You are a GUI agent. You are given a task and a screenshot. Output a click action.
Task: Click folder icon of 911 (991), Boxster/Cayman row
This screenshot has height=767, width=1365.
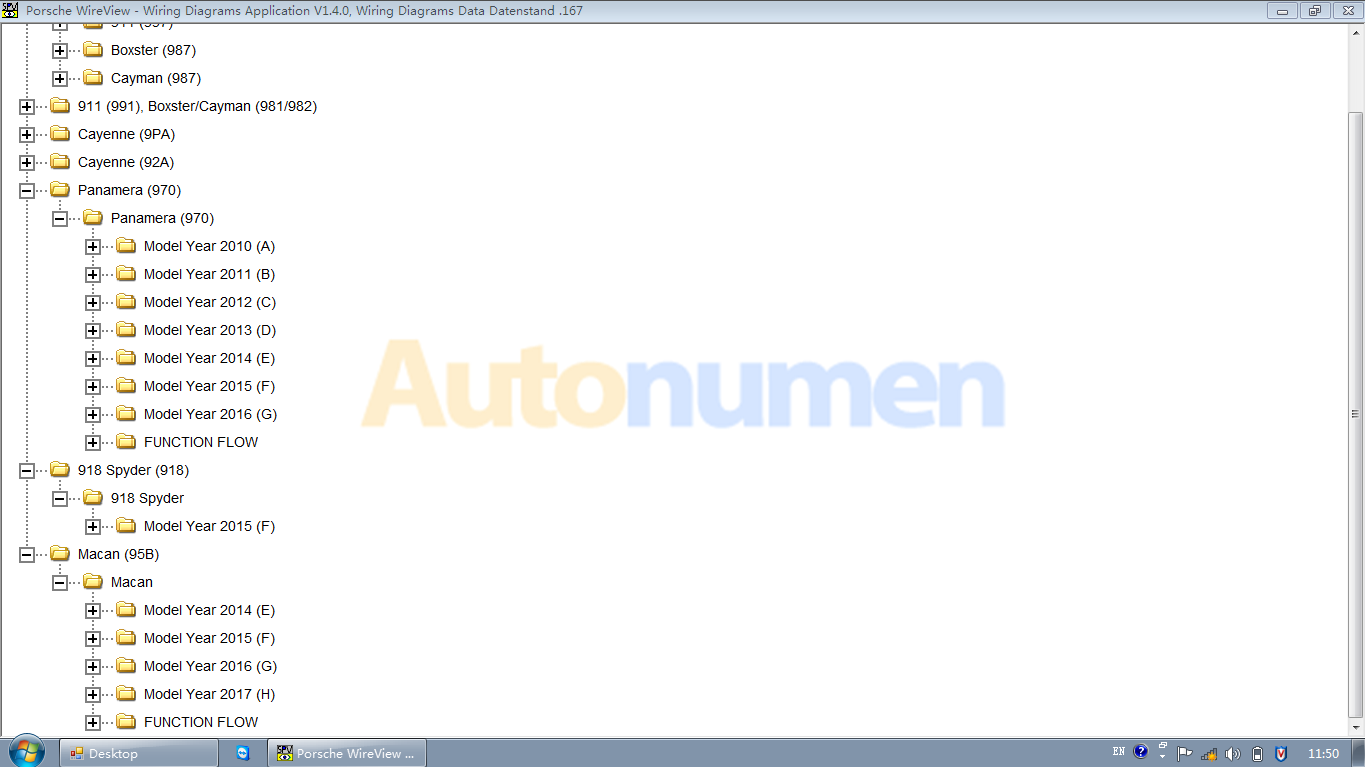pos(60,106)
